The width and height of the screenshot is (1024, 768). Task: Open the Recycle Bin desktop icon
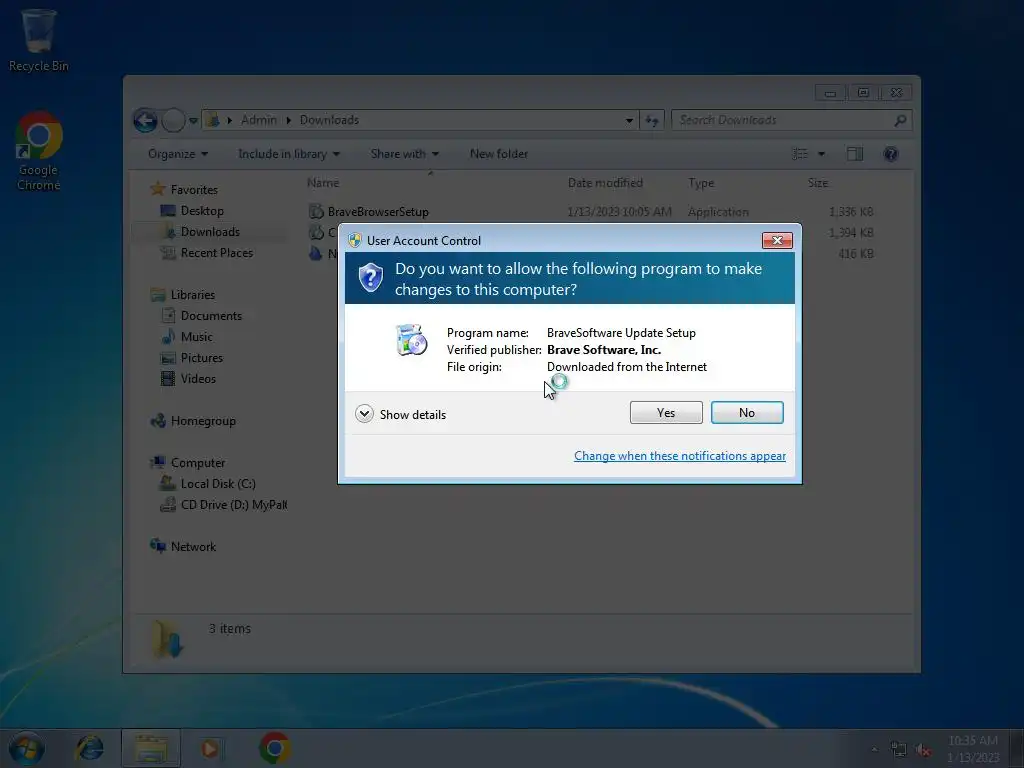[38, 40]
